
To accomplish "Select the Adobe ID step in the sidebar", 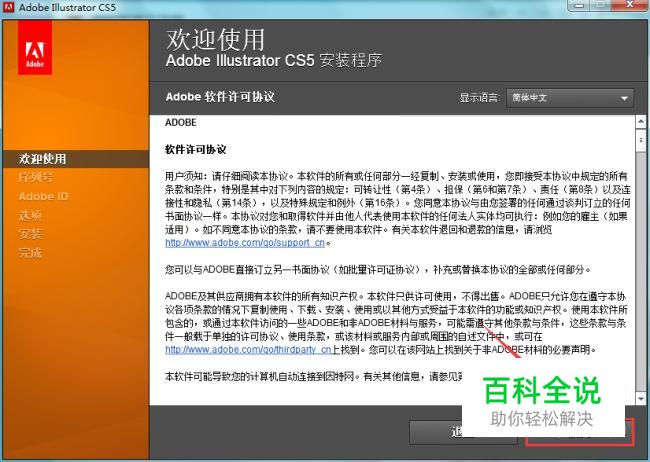I will (44, 196).
